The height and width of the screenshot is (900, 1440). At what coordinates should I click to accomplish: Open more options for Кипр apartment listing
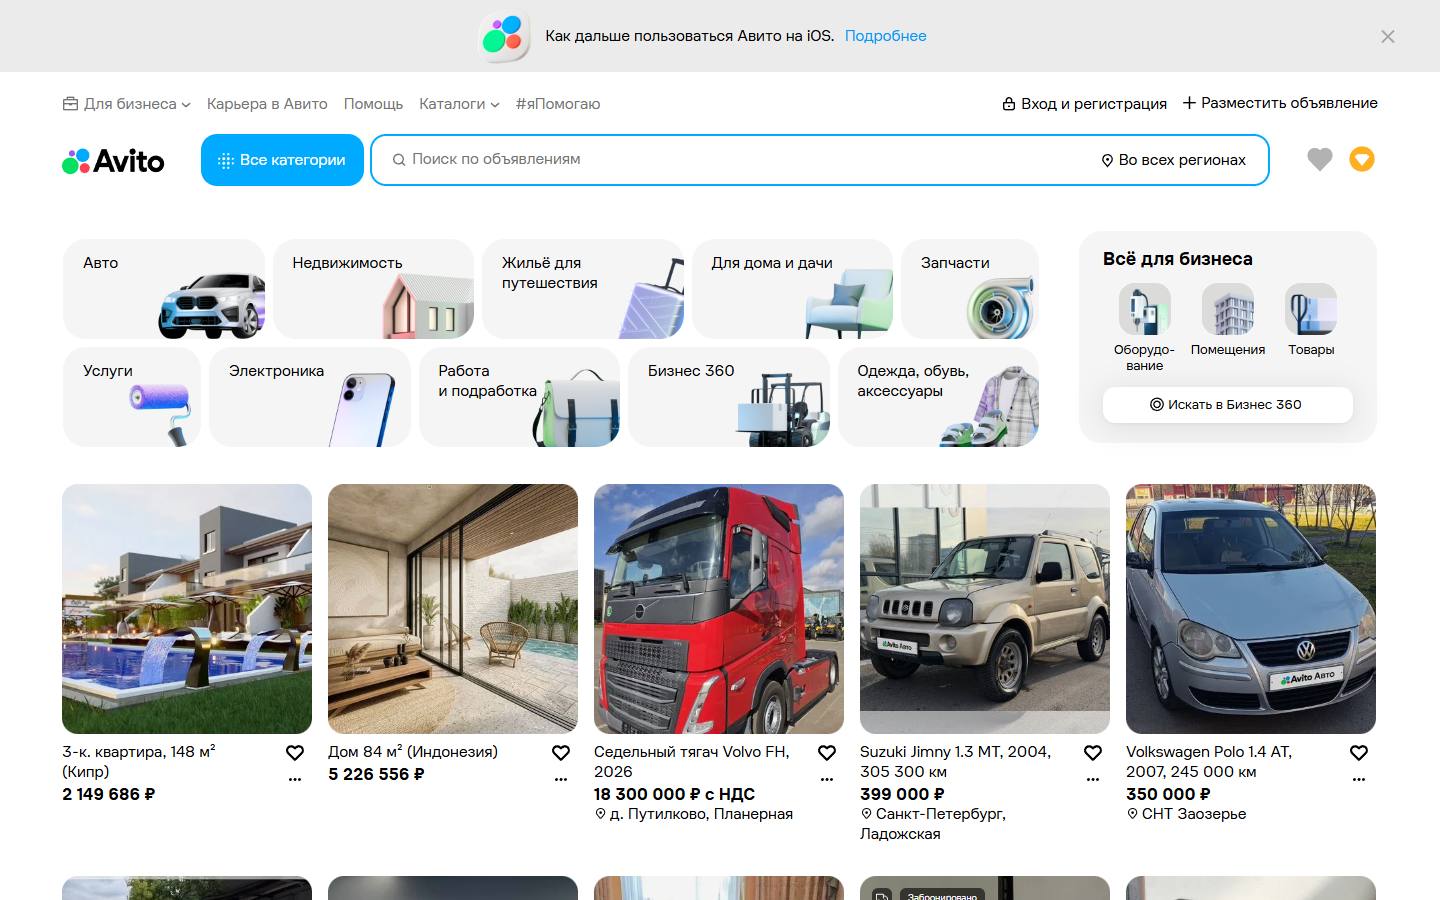(x=295, y=779)
